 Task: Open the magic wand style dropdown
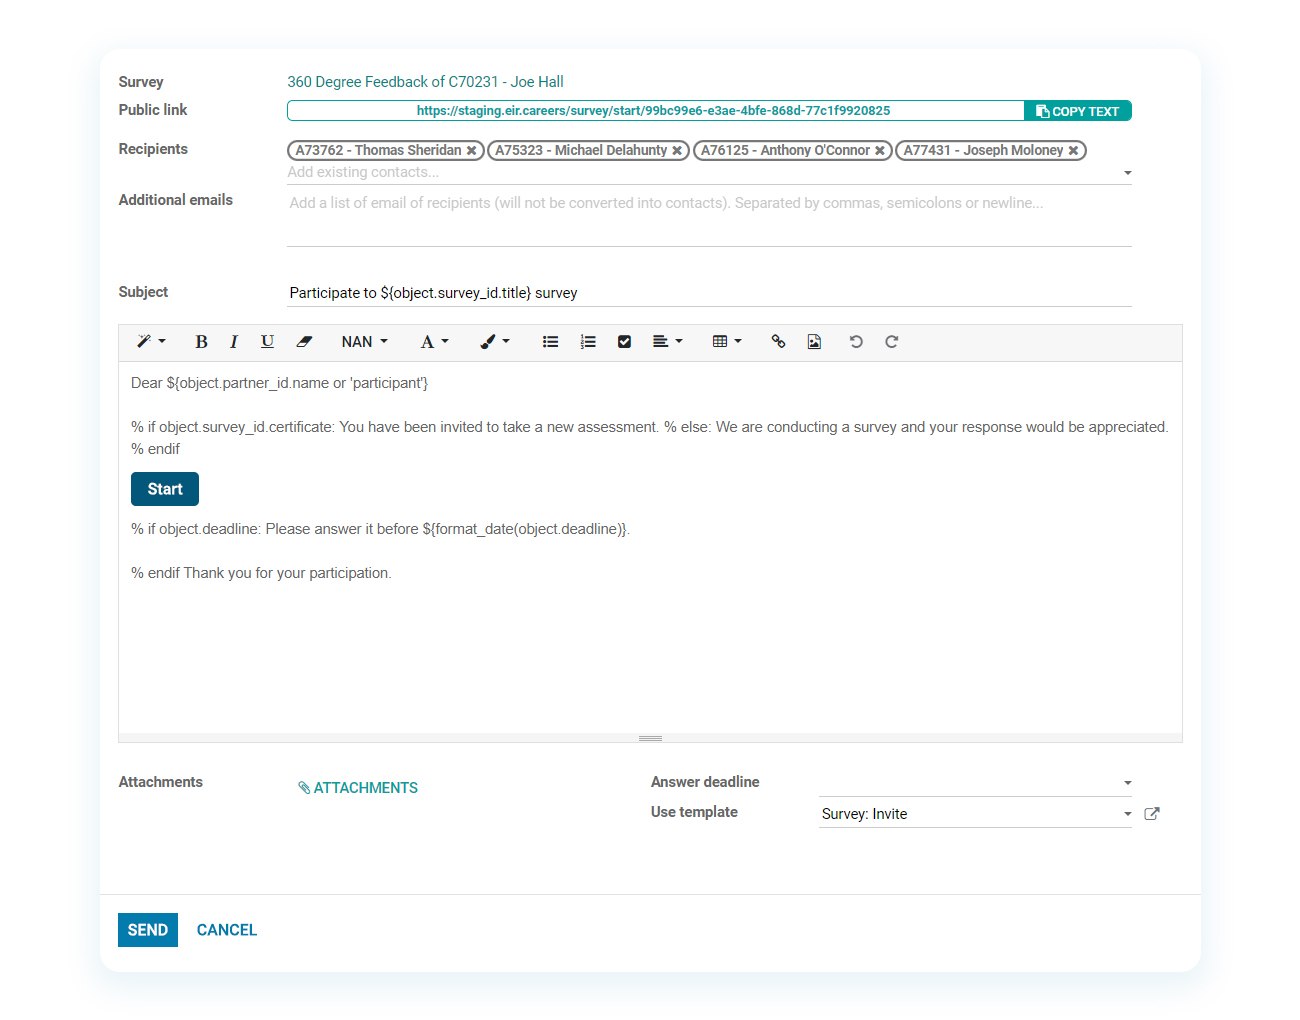[x=151, y=342]
